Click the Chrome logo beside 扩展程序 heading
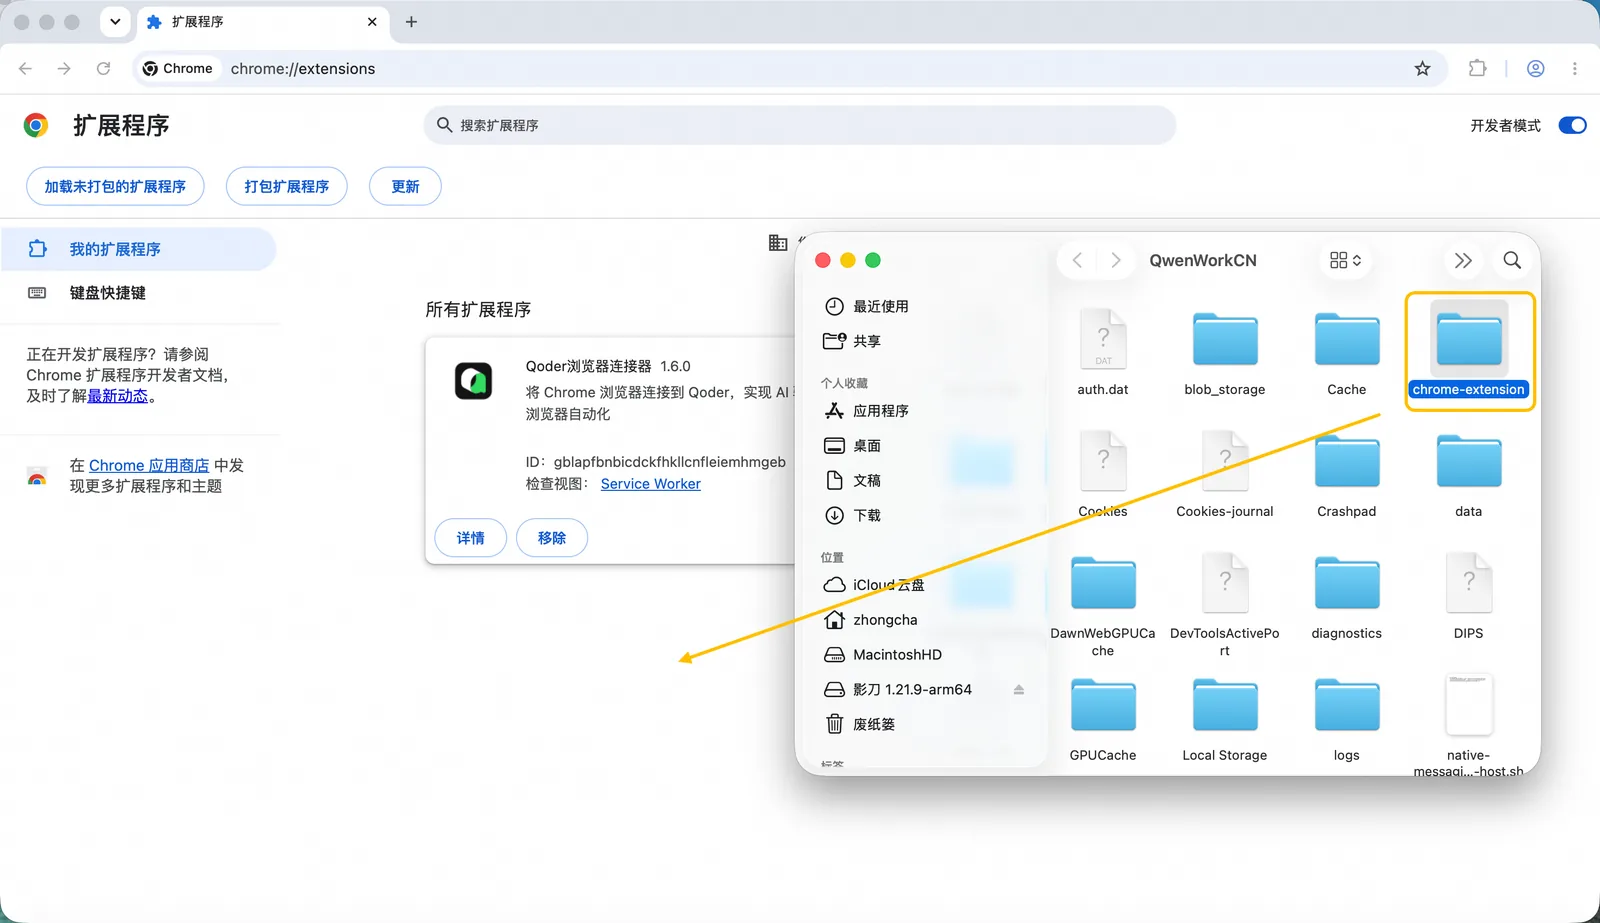Viewport: 1600px width, 923px height. 36,125
